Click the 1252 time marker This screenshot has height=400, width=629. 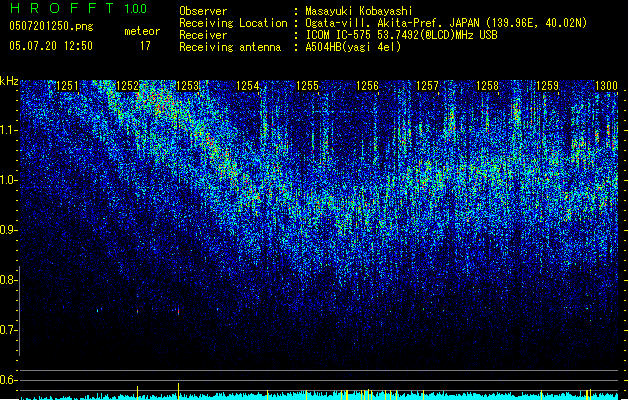coord(127,86)
